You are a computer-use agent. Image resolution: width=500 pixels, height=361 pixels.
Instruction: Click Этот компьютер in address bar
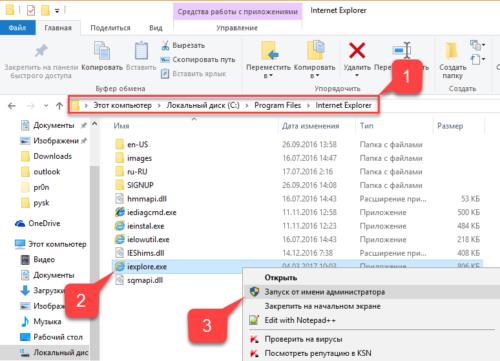[x=122, y=105]
